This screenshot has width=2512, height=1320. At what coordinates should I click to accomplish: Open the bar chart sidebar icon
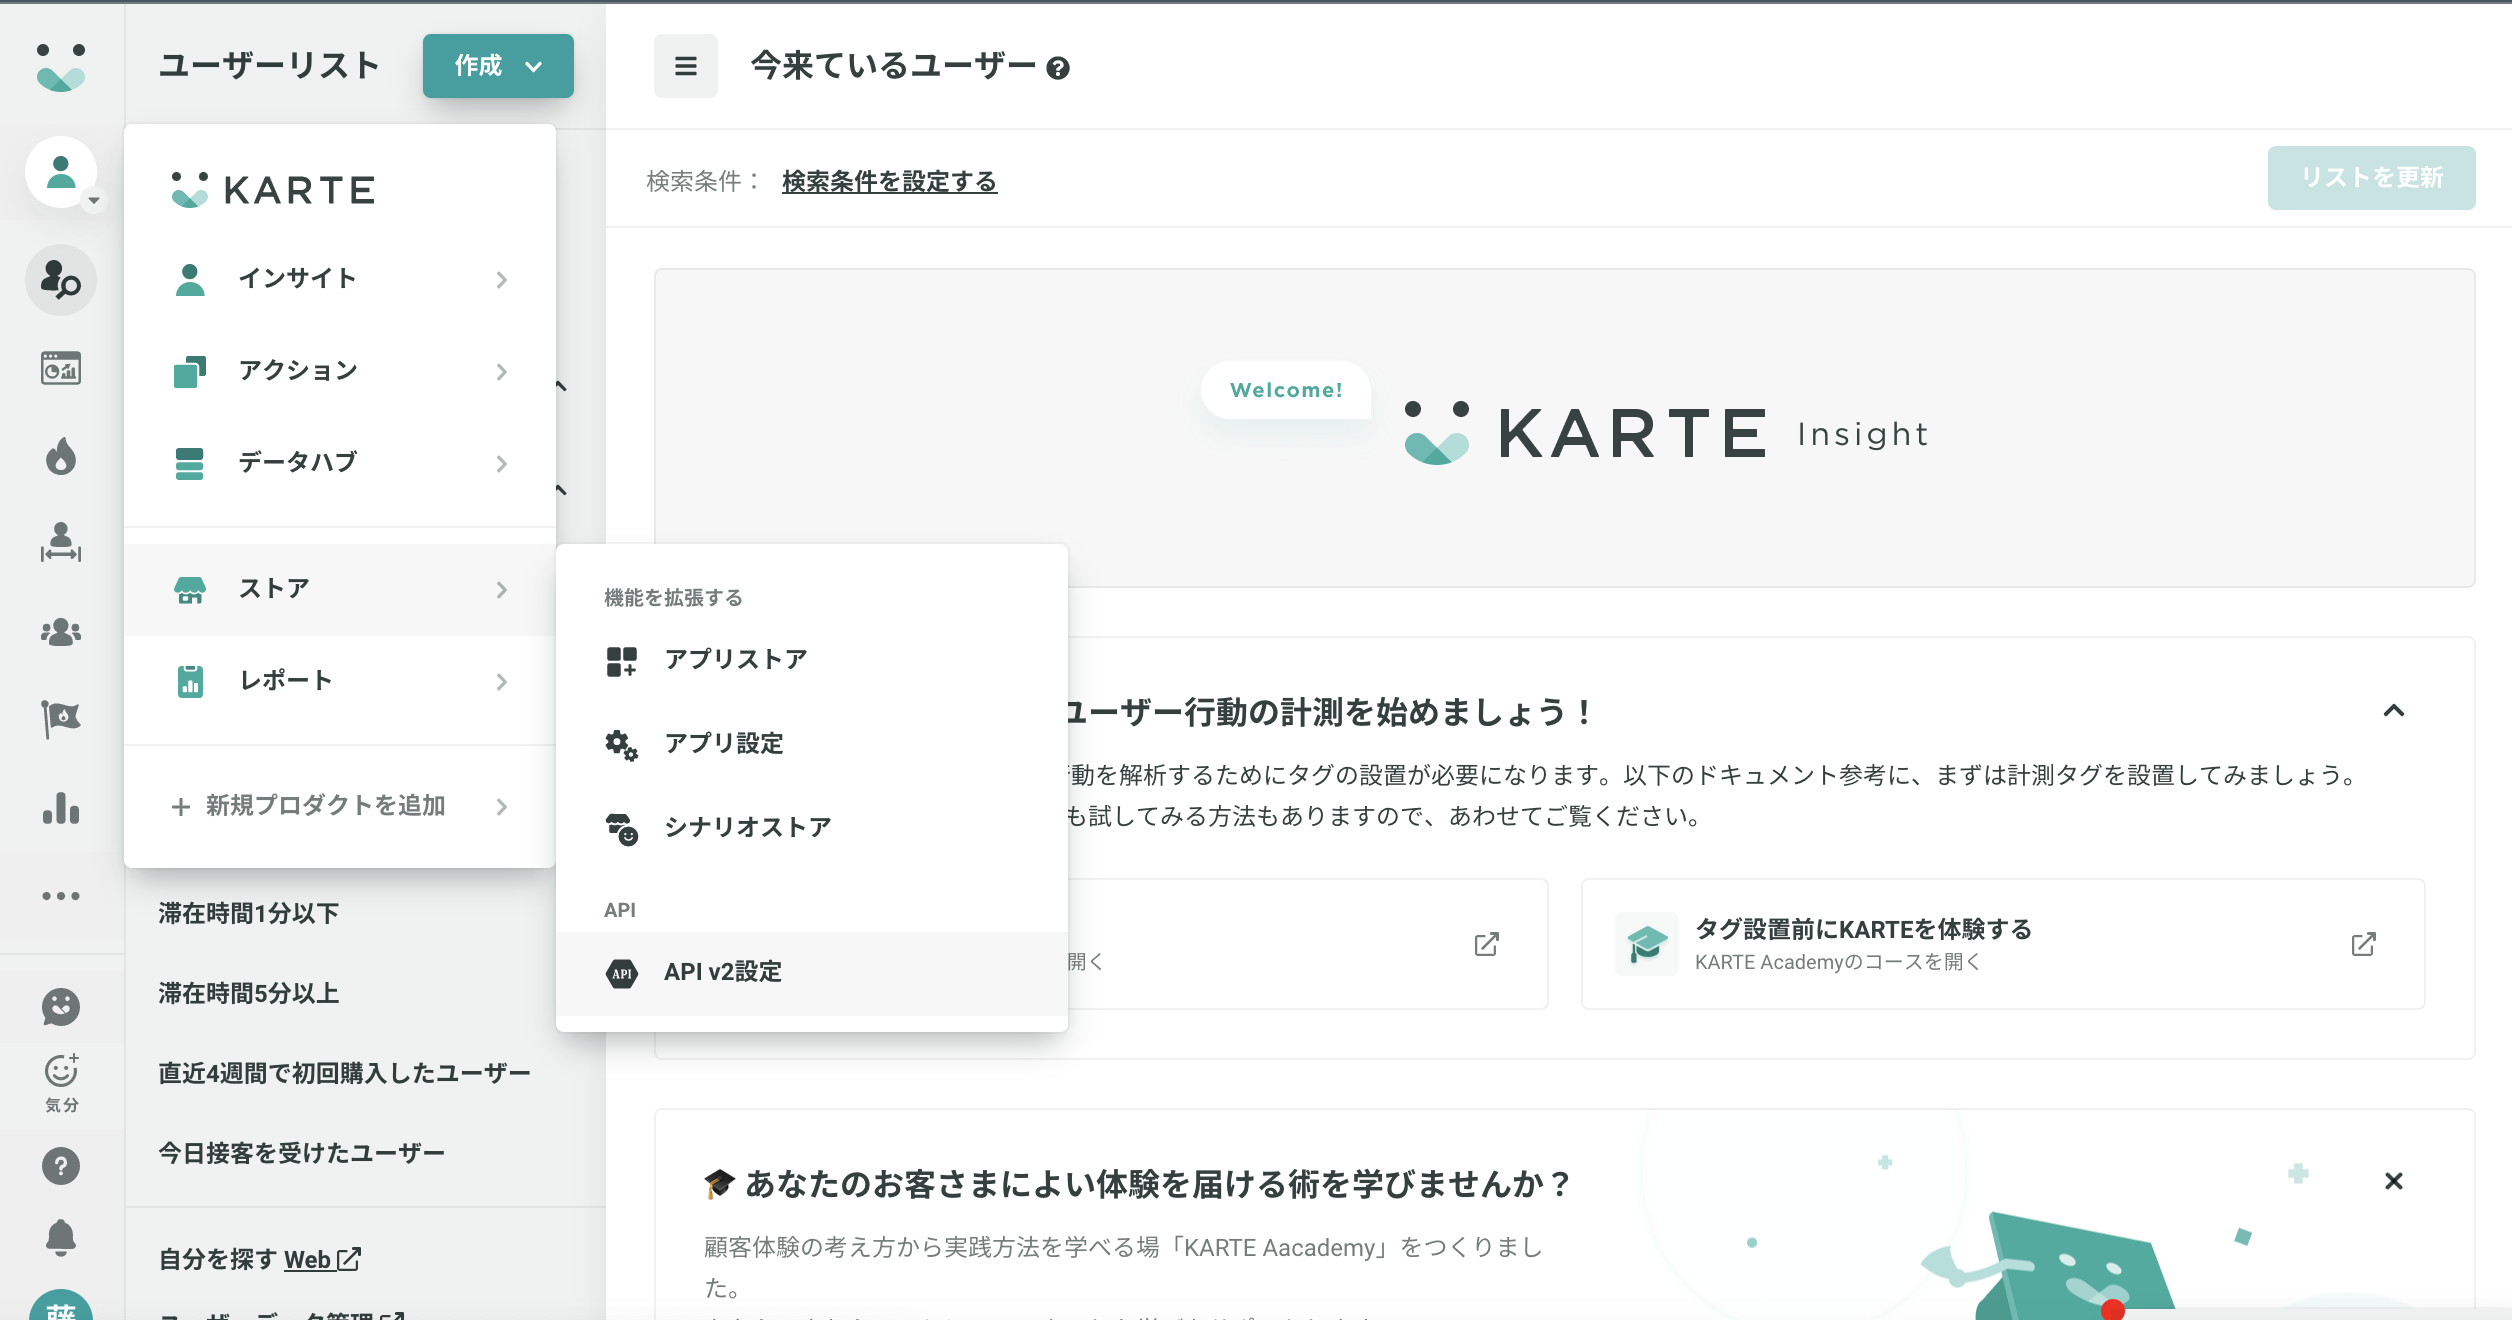coord(60,807)
